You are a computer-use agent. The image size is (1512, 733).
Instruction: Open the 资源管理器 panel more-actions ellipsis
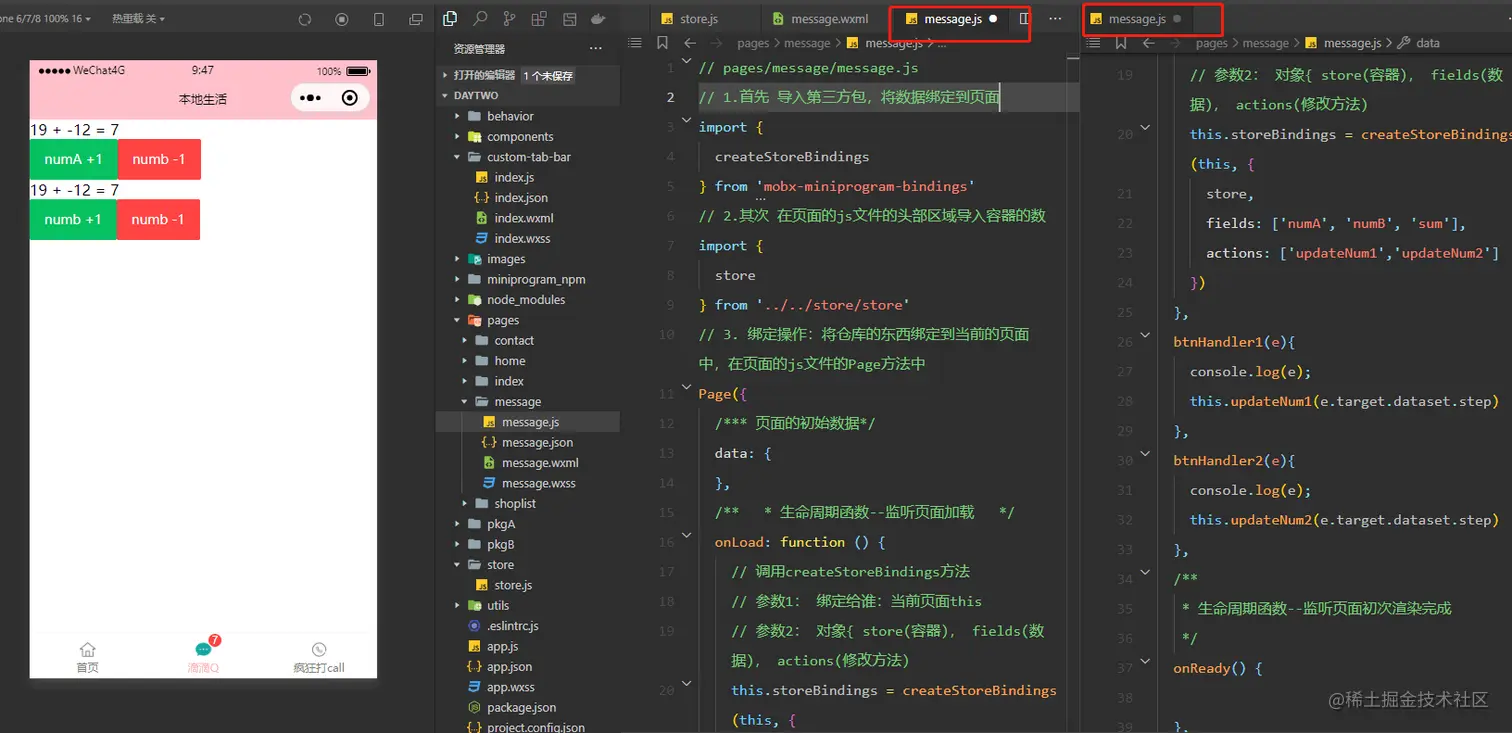click(596, 48)
